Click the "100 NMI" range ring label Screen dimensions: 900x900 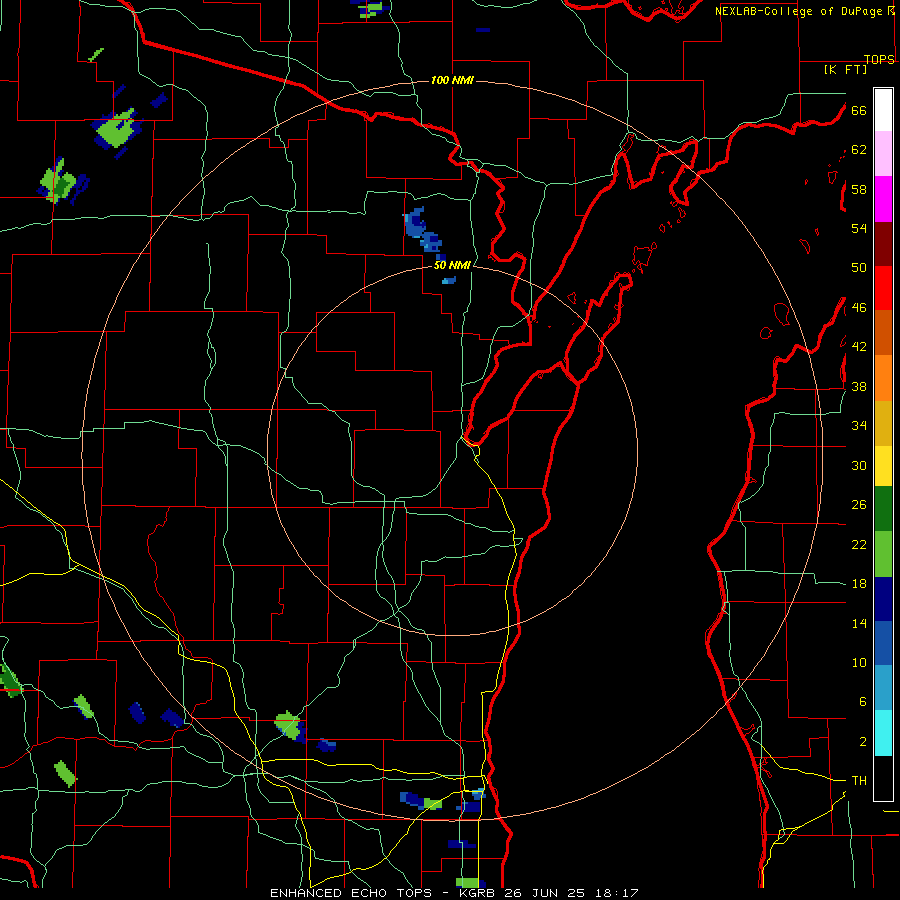(452, 80)
